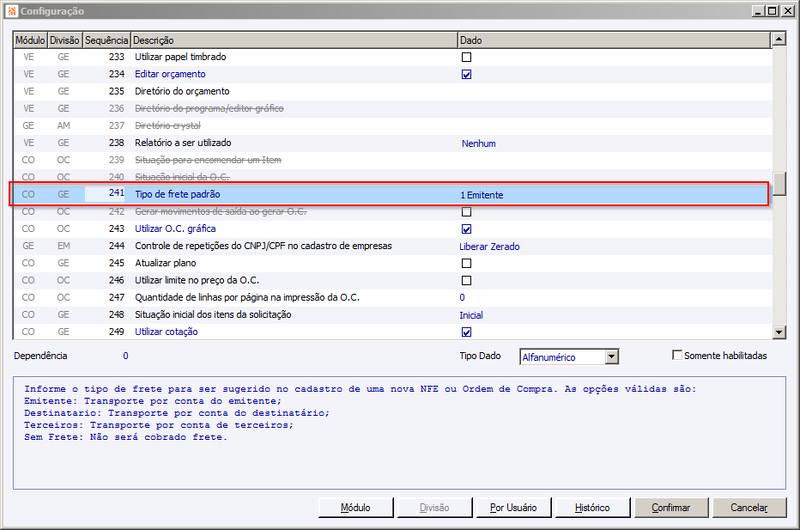Select row Situação para encomendar um Item
800x530 pixels.
pos(390,160)
